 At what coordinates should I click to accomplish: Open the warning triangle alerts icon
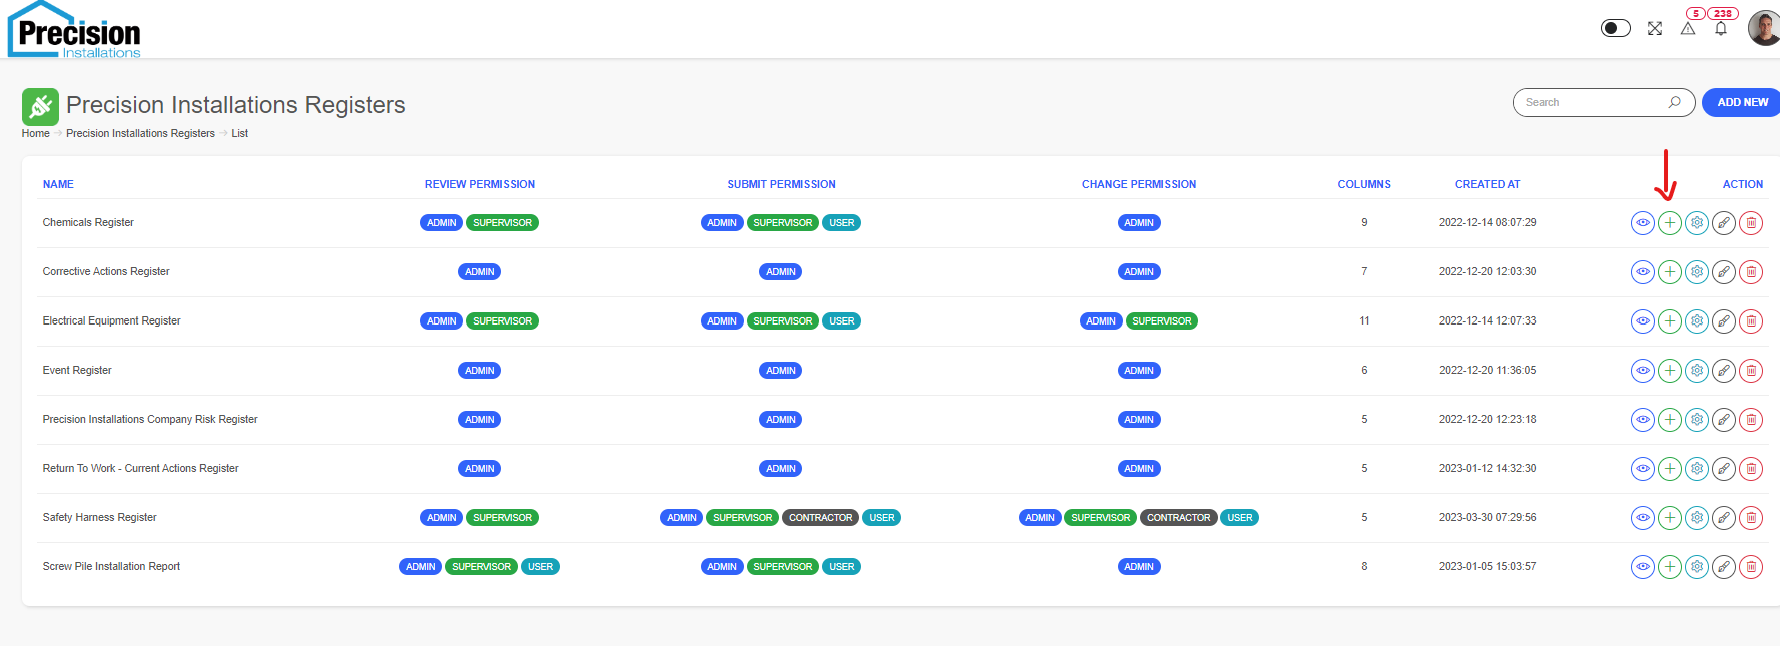coord(1688,29)
